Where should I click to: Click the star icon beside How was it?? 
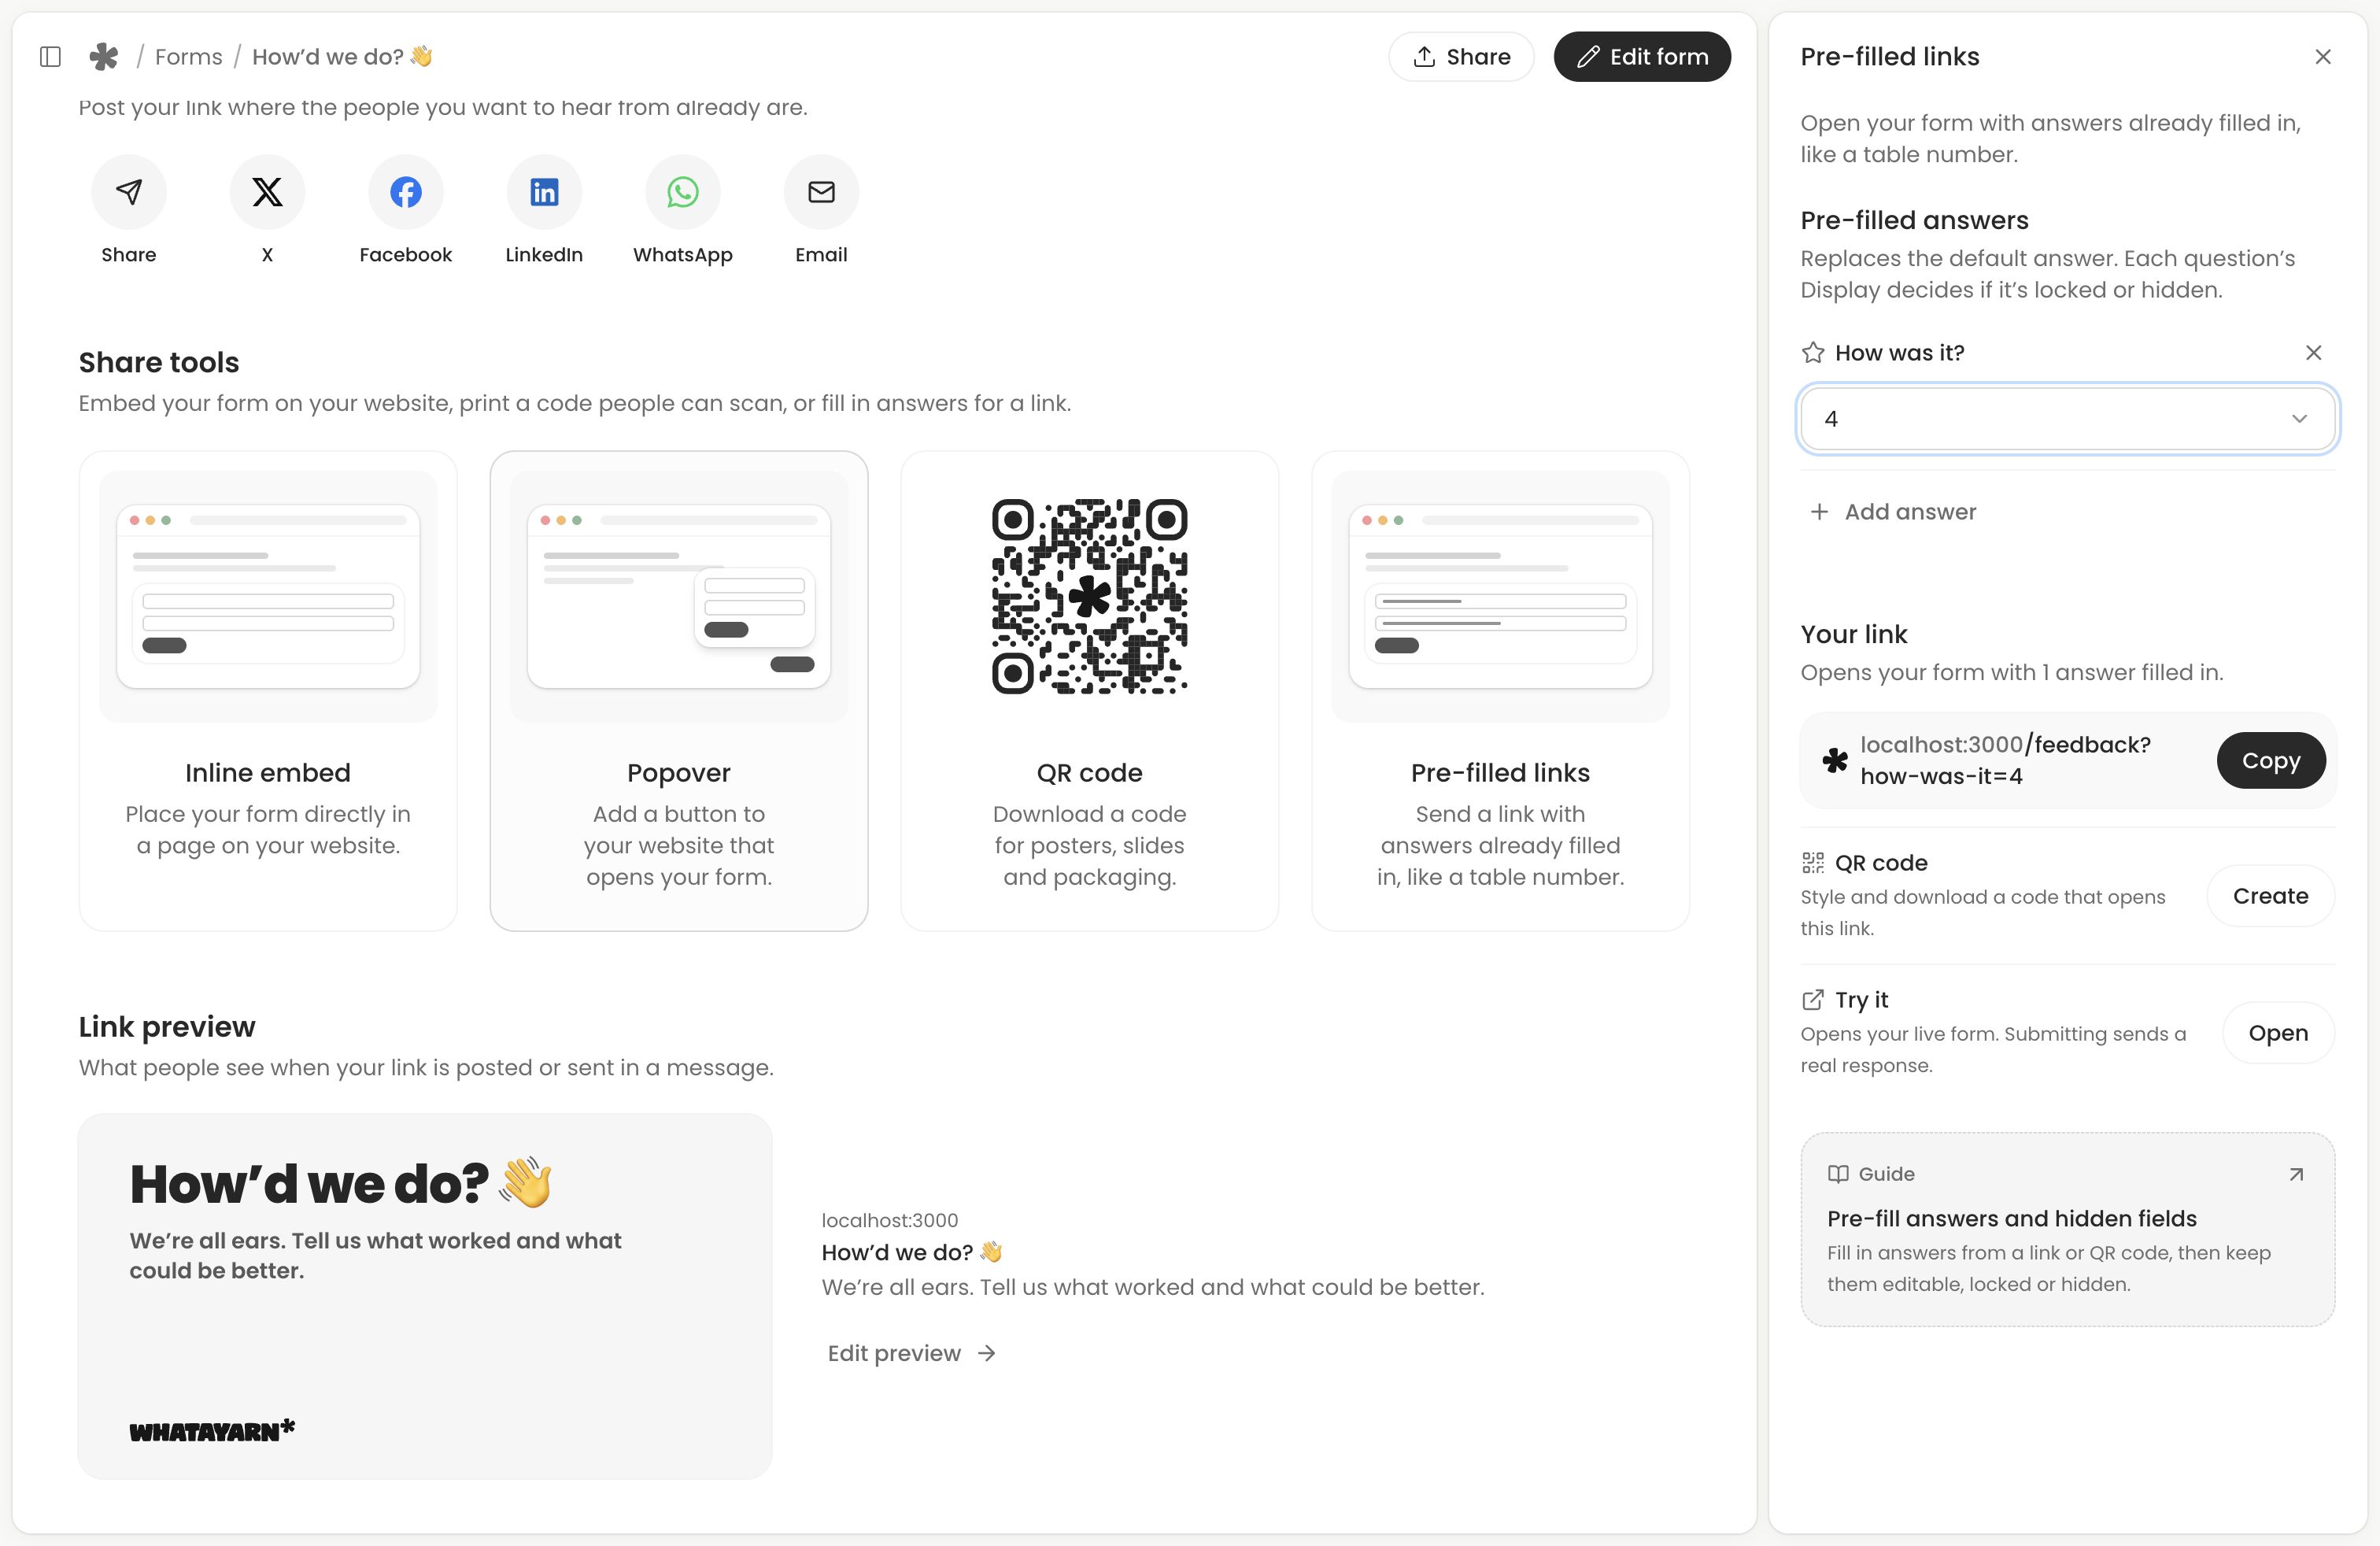(x=1813, y=353)
